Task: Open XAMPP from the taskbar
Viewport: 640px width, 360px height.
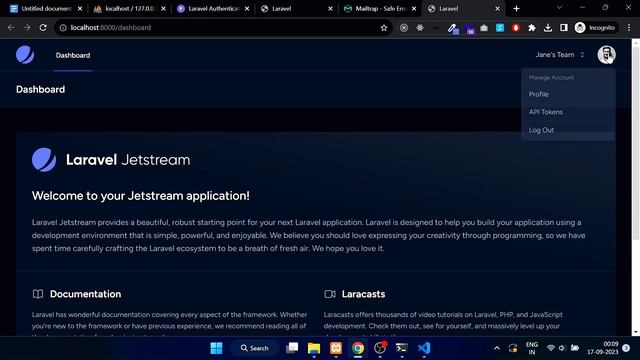Action: (336, 348)
